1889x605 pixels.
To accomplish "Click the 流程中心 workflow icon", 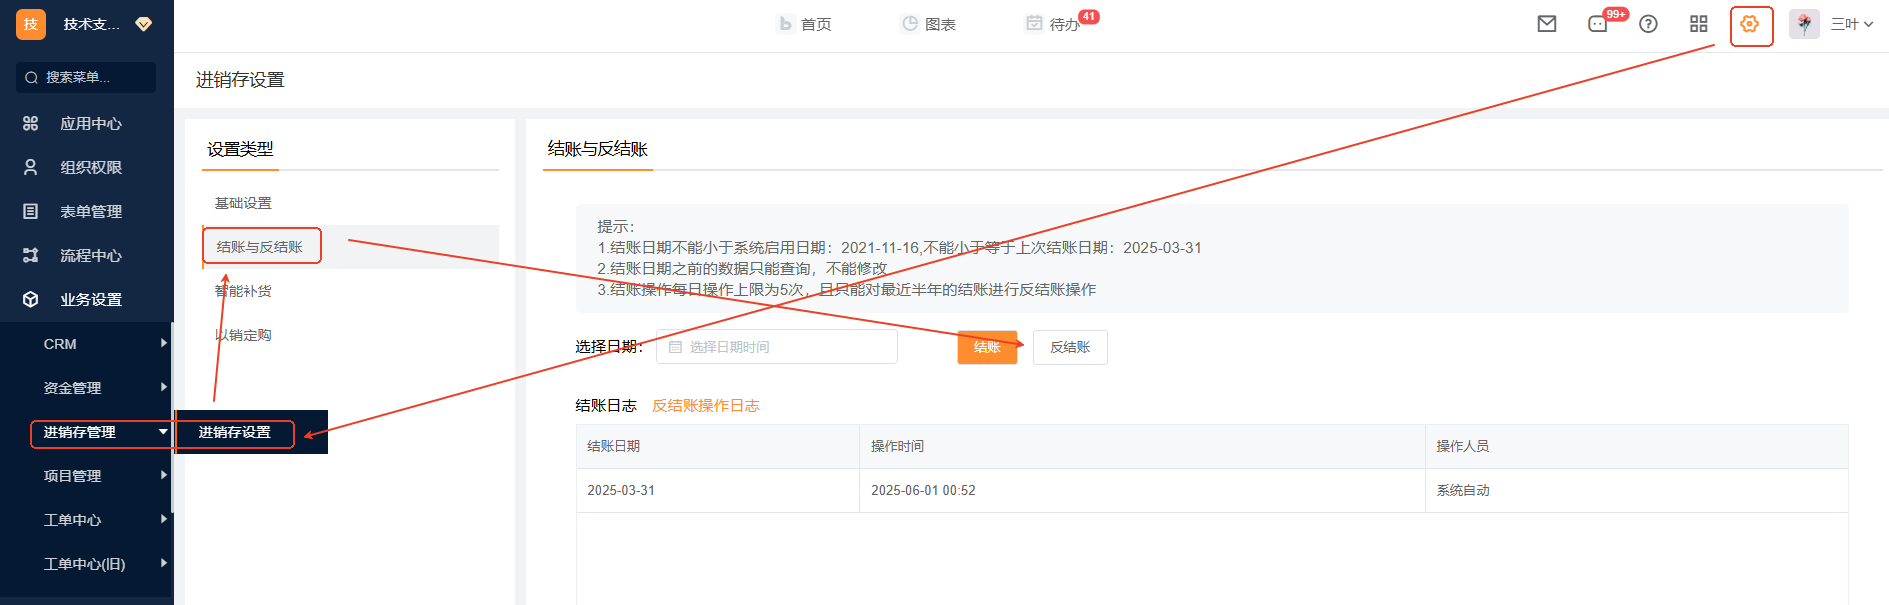I will pyautogui.click(x=31, y=255).
